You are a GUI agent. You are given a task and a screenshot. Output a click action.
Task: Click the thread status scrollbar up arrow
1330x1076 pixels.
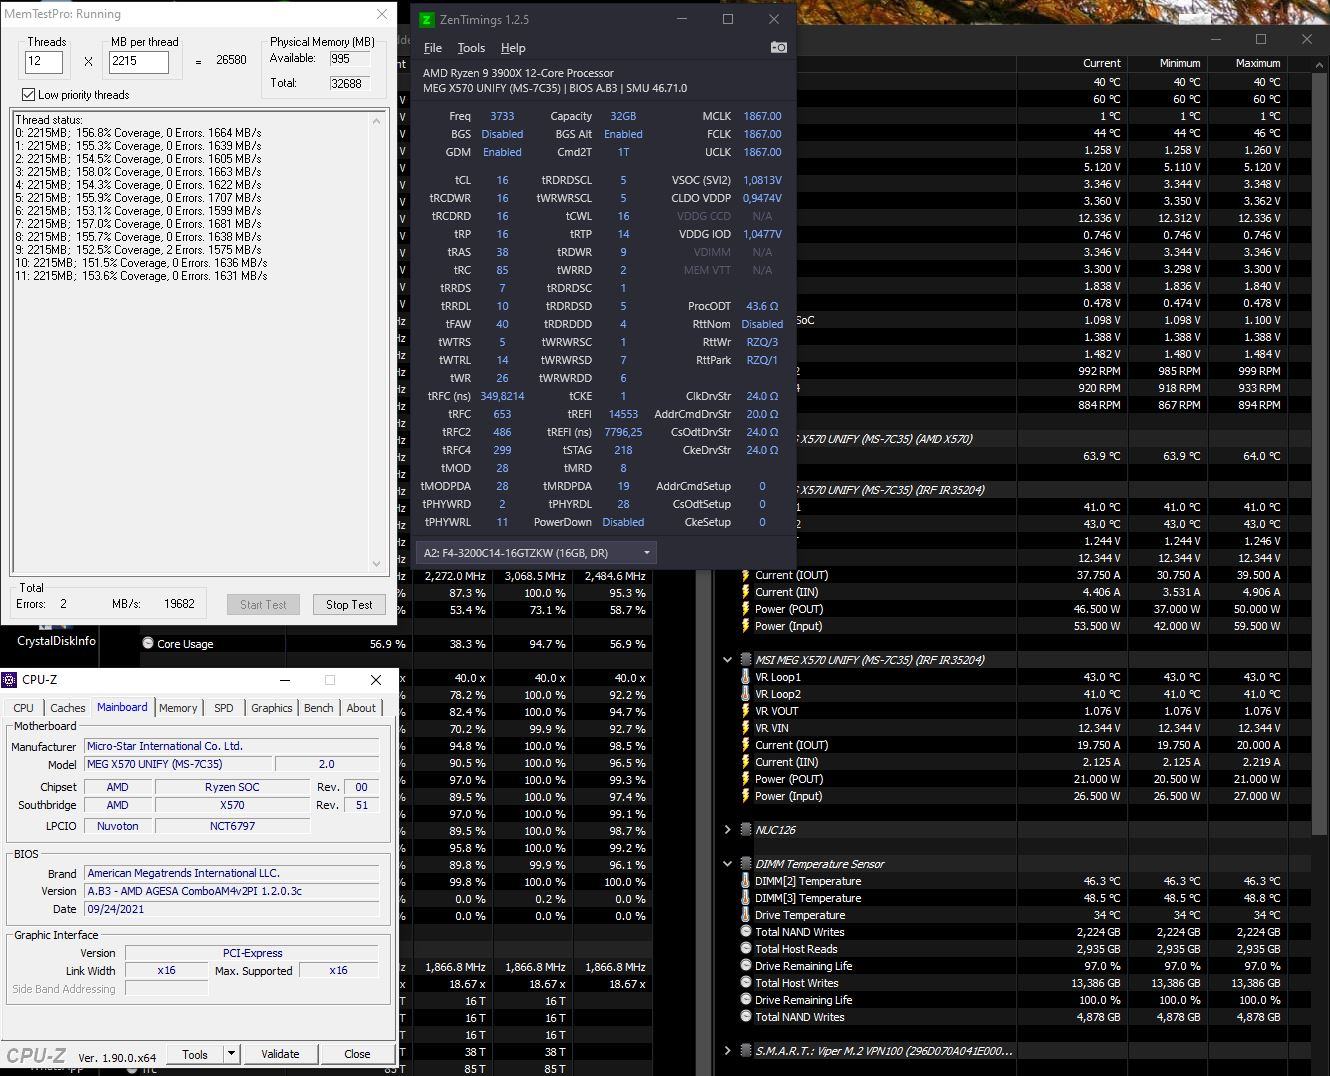click(x=377, y=120)
